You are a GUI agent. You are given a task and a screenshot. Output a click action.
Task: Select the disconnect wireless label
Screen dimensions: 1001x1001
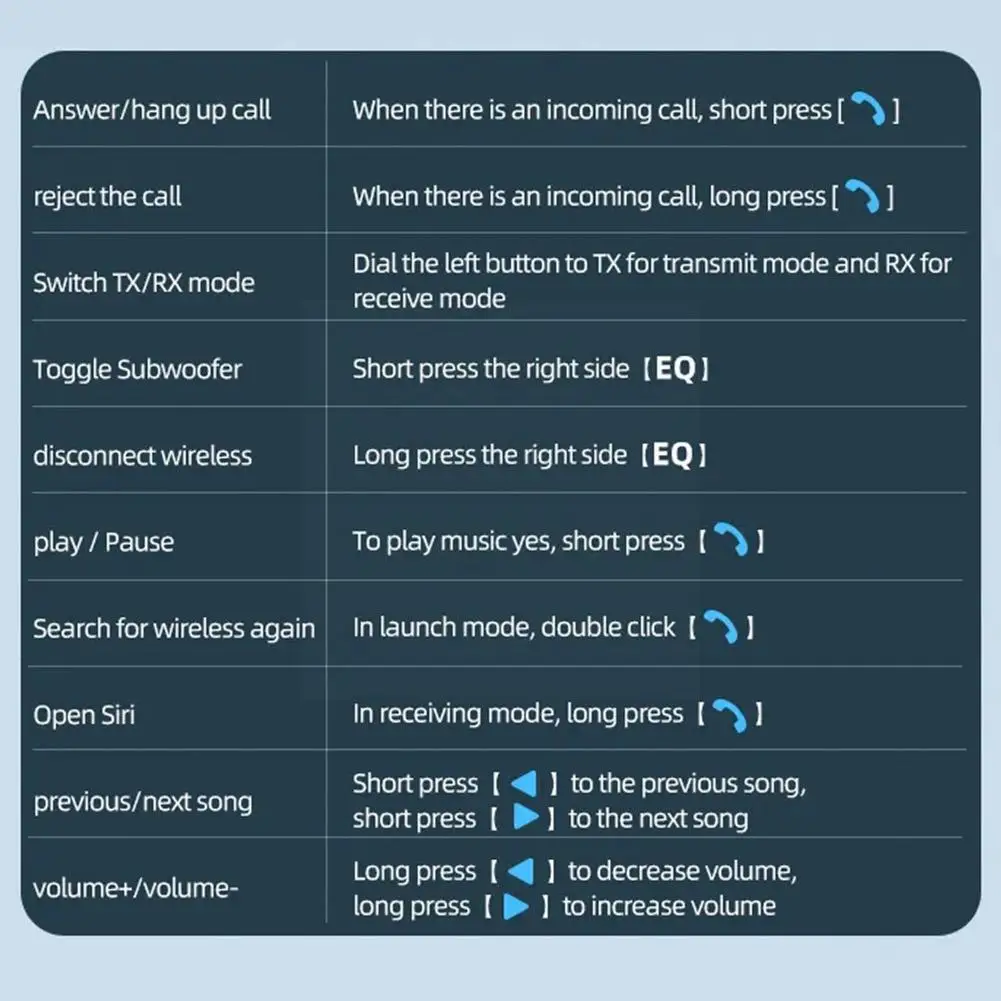[x=142, y=456]
